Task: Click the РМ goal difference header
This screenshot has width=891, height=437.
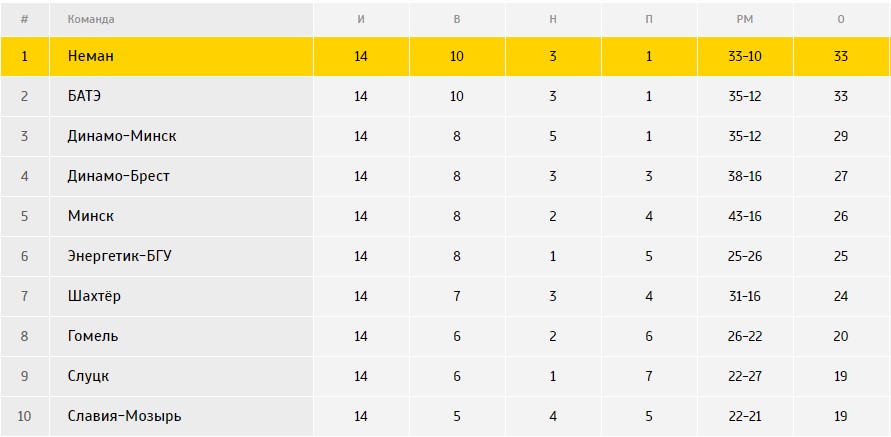Action: [745, 19]
